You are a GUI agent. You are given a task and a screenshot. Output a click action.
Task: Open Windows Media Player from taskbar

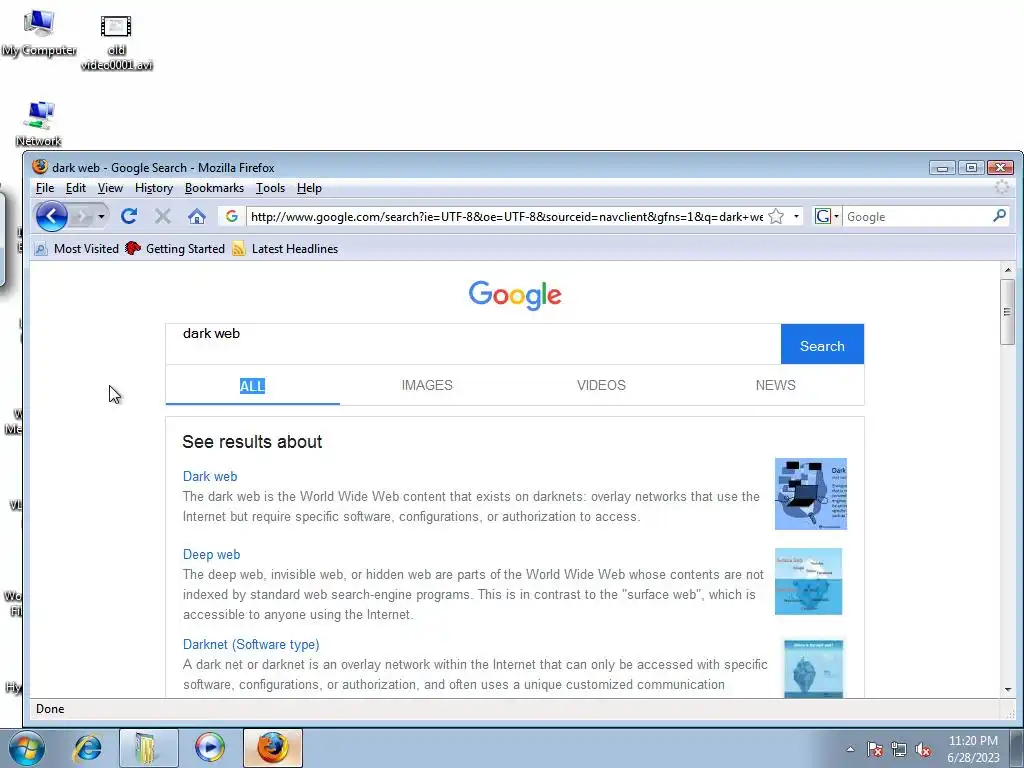[x=210, y=748]
